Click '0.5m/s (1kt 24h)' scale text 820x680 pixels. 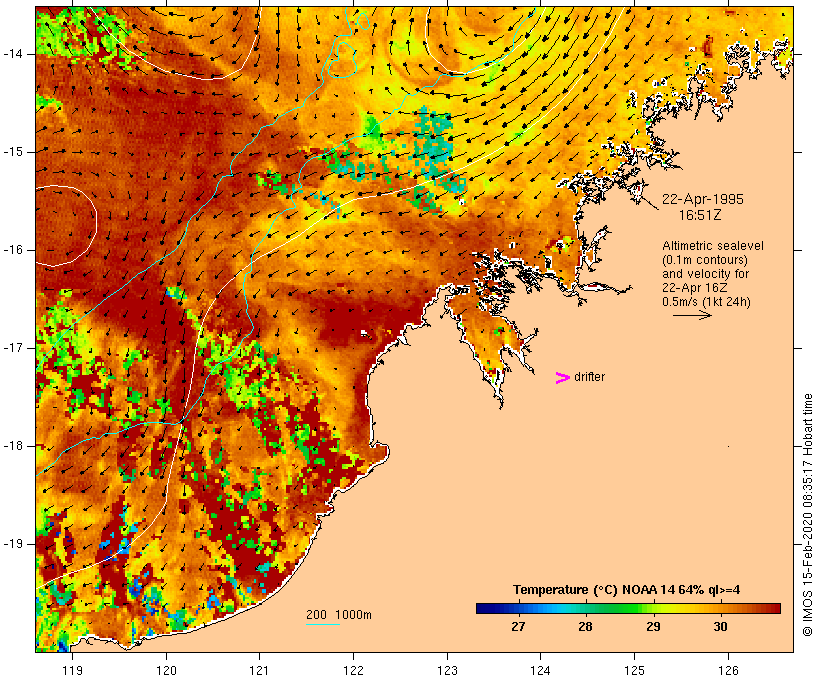point(706,302)
